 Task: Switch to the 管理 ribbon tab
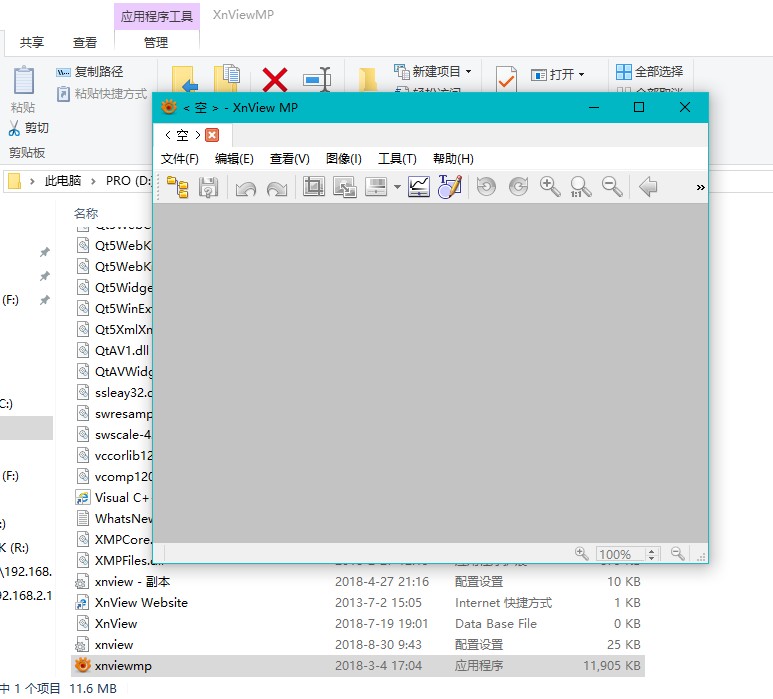[x=156, y=42]
